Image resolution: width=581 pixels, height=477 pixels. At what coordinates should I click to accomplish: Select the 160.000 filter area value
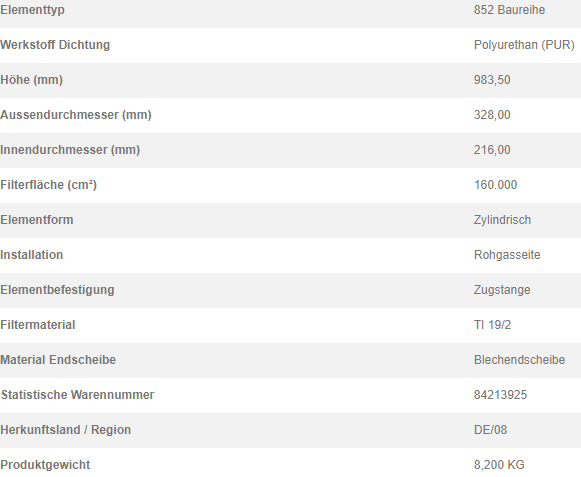coord(495,185)
